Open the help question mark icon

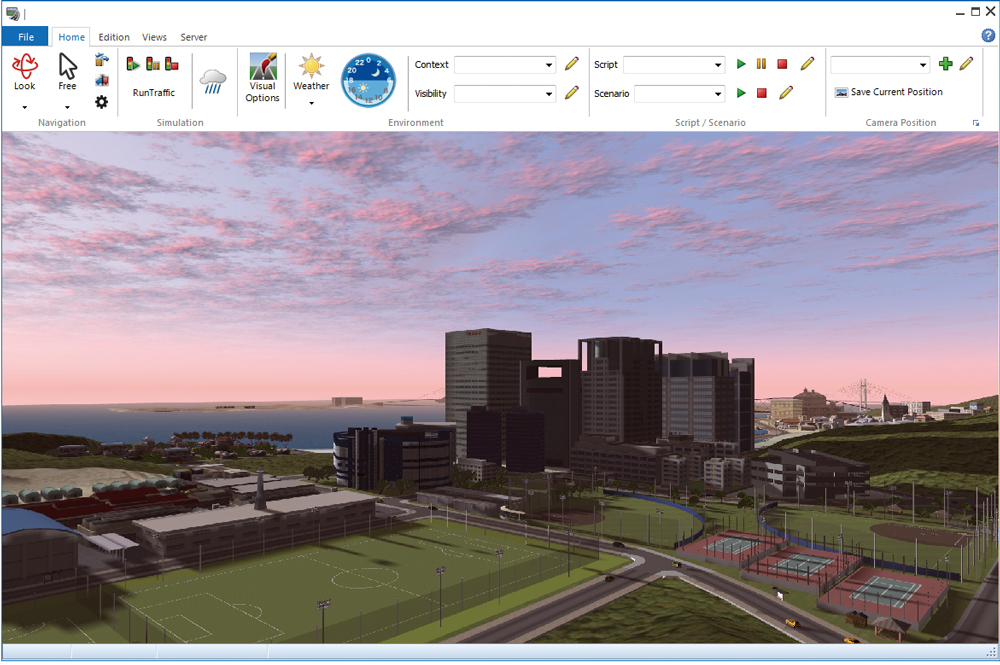(x=988, y=36)
